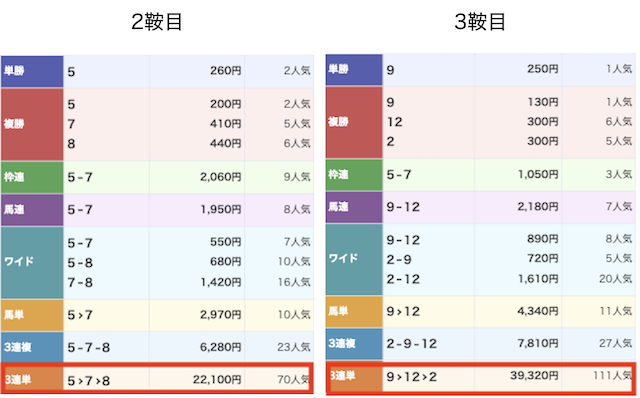This screenshot has height=398, width=640.
Task: Click the 9>12>2 combination
Action: (411, 376)
